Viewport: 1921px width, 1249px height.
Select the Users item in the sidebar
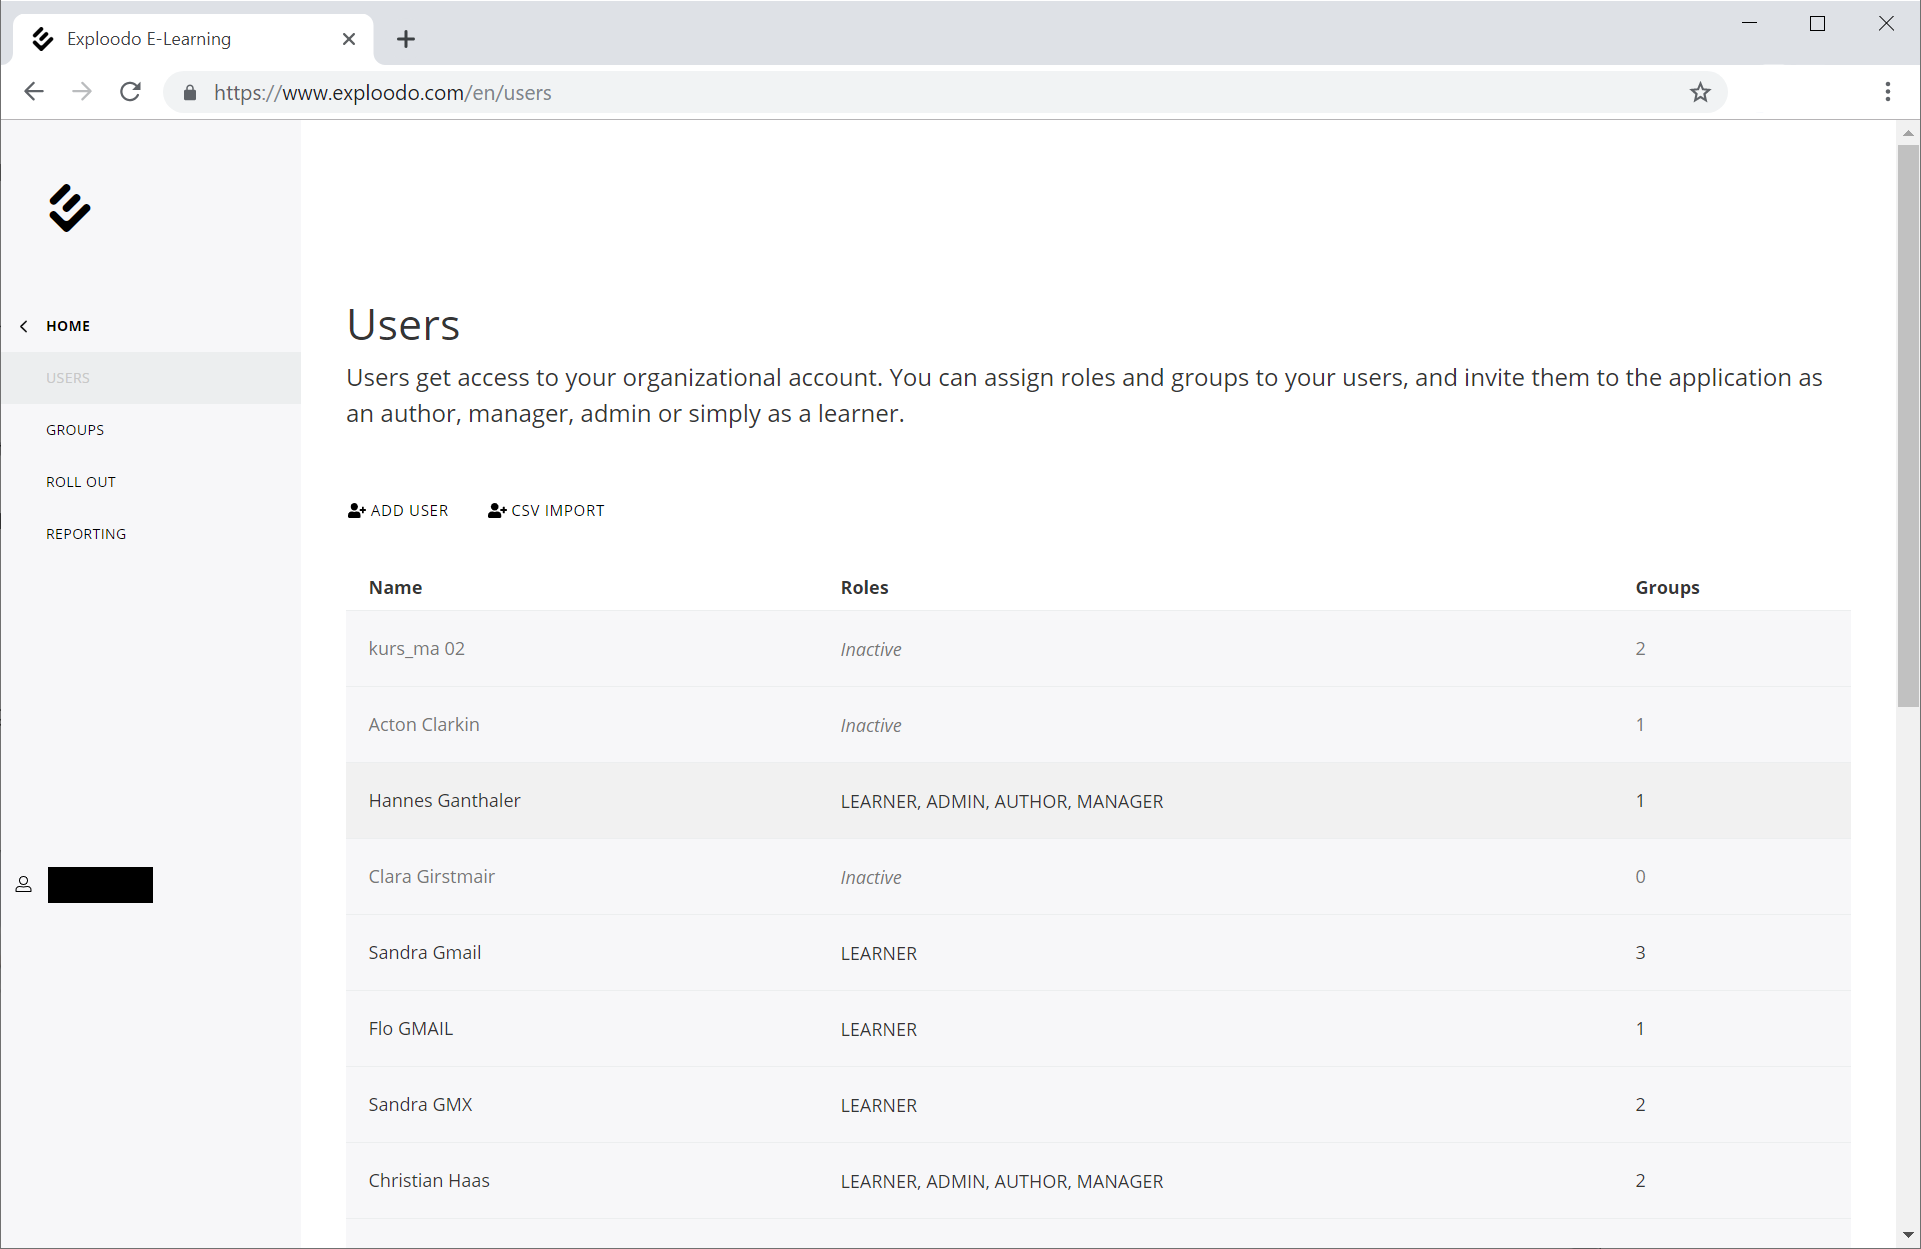(68, 378)
